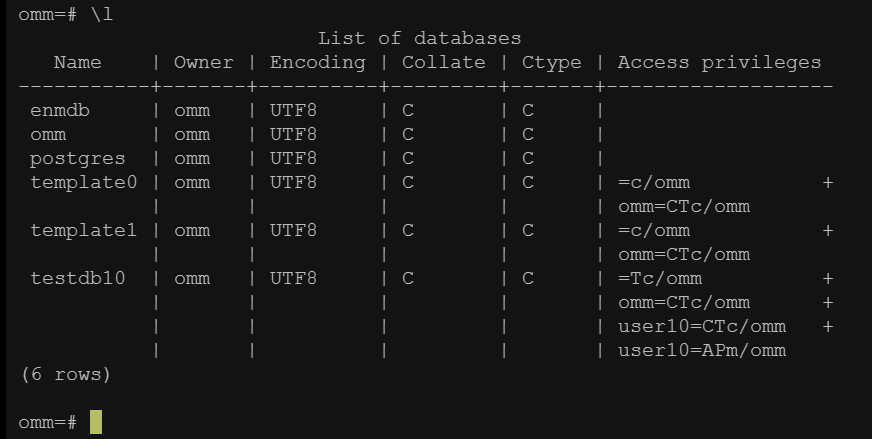This screenshot has width=872, height=439.
Task: Click UTF8 encoding in the enmdb row
Action: [x=293, y=110]
